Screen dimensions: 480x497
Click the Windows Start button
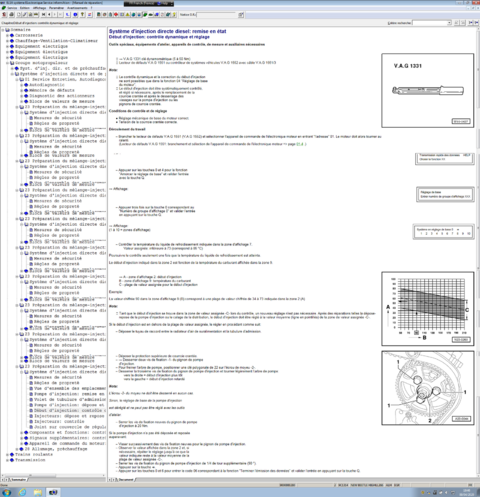6,492
